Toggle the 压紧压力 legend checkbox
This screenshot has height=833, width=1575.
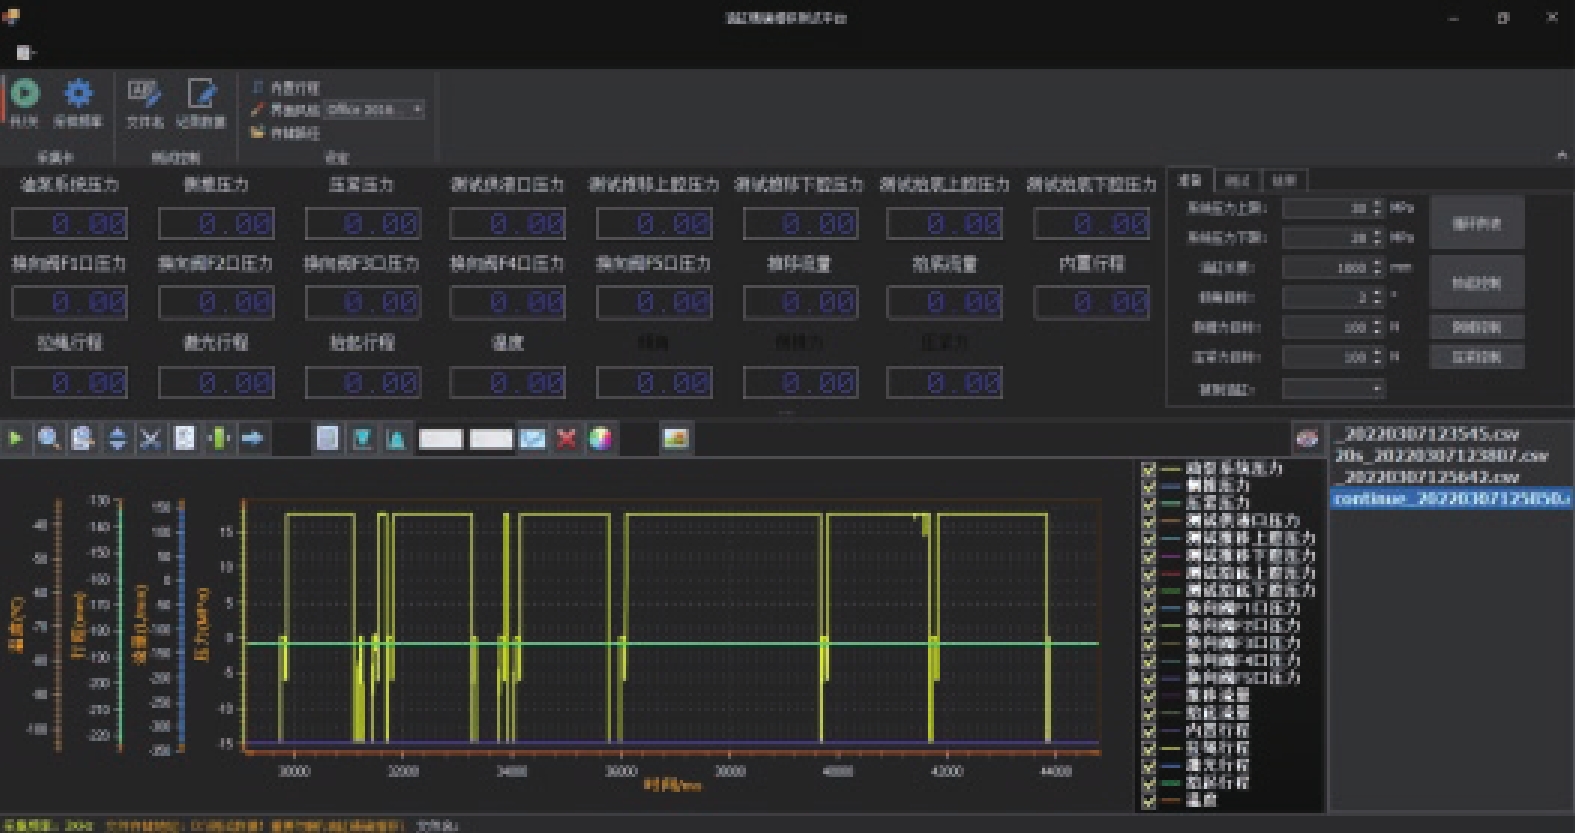tap(1148, 503)
